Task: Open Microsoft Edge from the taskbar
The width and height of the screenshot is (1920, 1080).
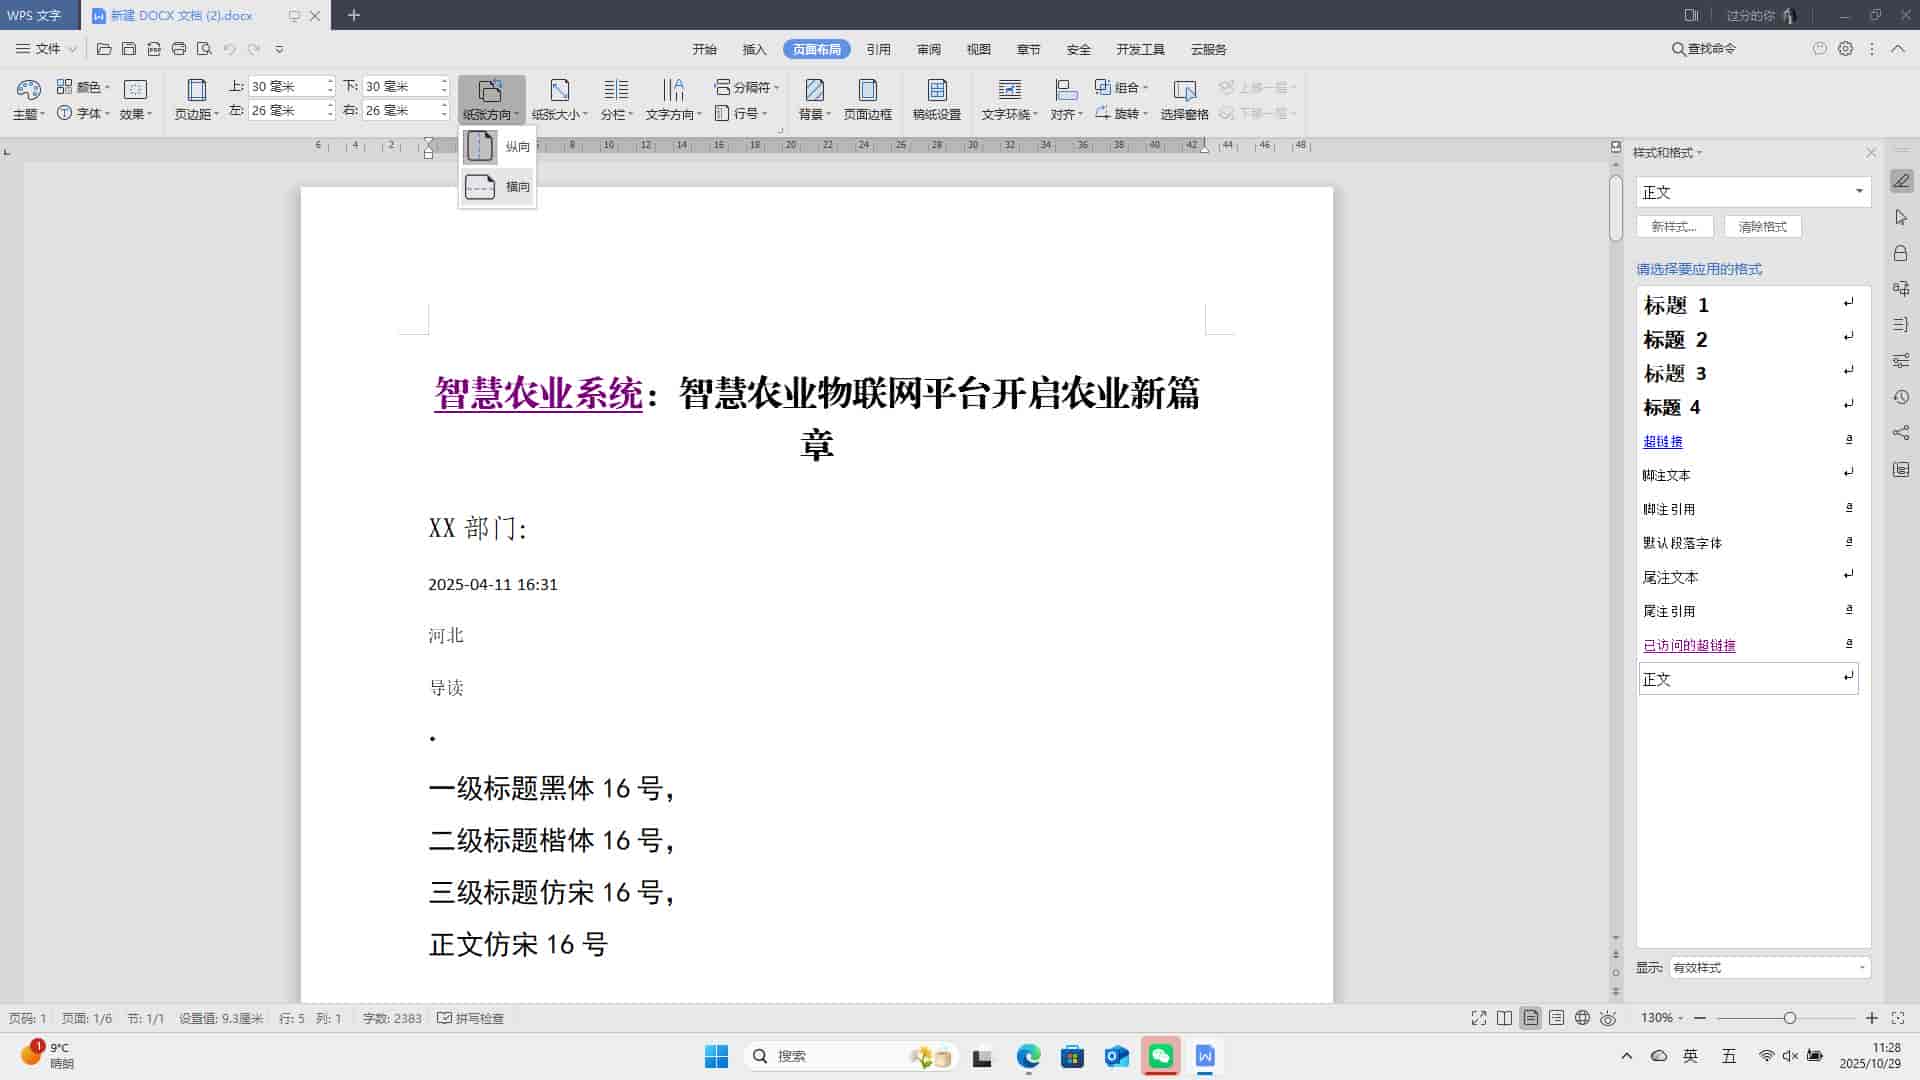Action: 1028,1056
